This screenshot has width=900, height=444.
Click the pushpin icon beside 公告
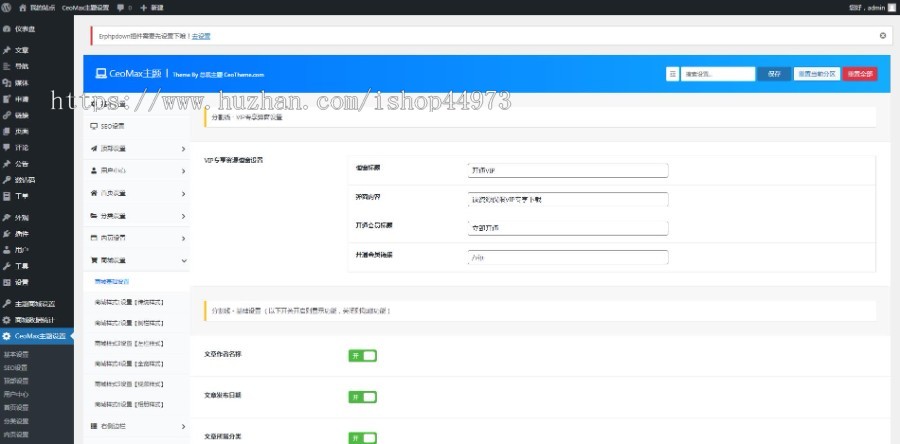tap(6, 163)
